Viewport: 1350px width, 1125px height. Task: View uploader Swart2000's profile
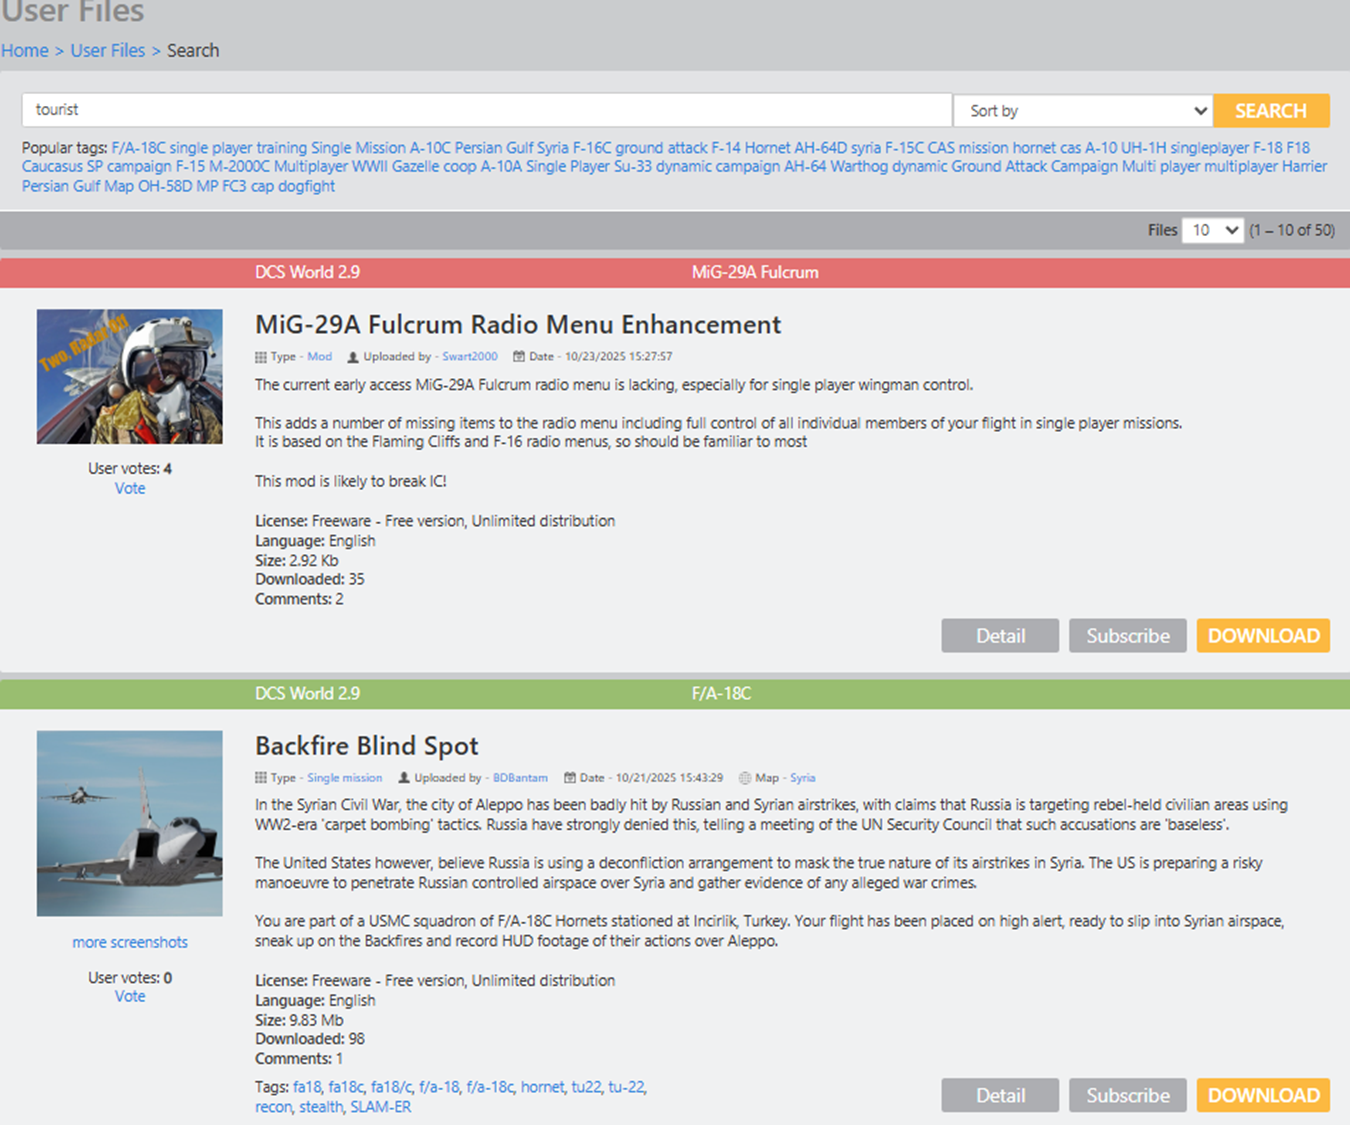pos(470,357)
